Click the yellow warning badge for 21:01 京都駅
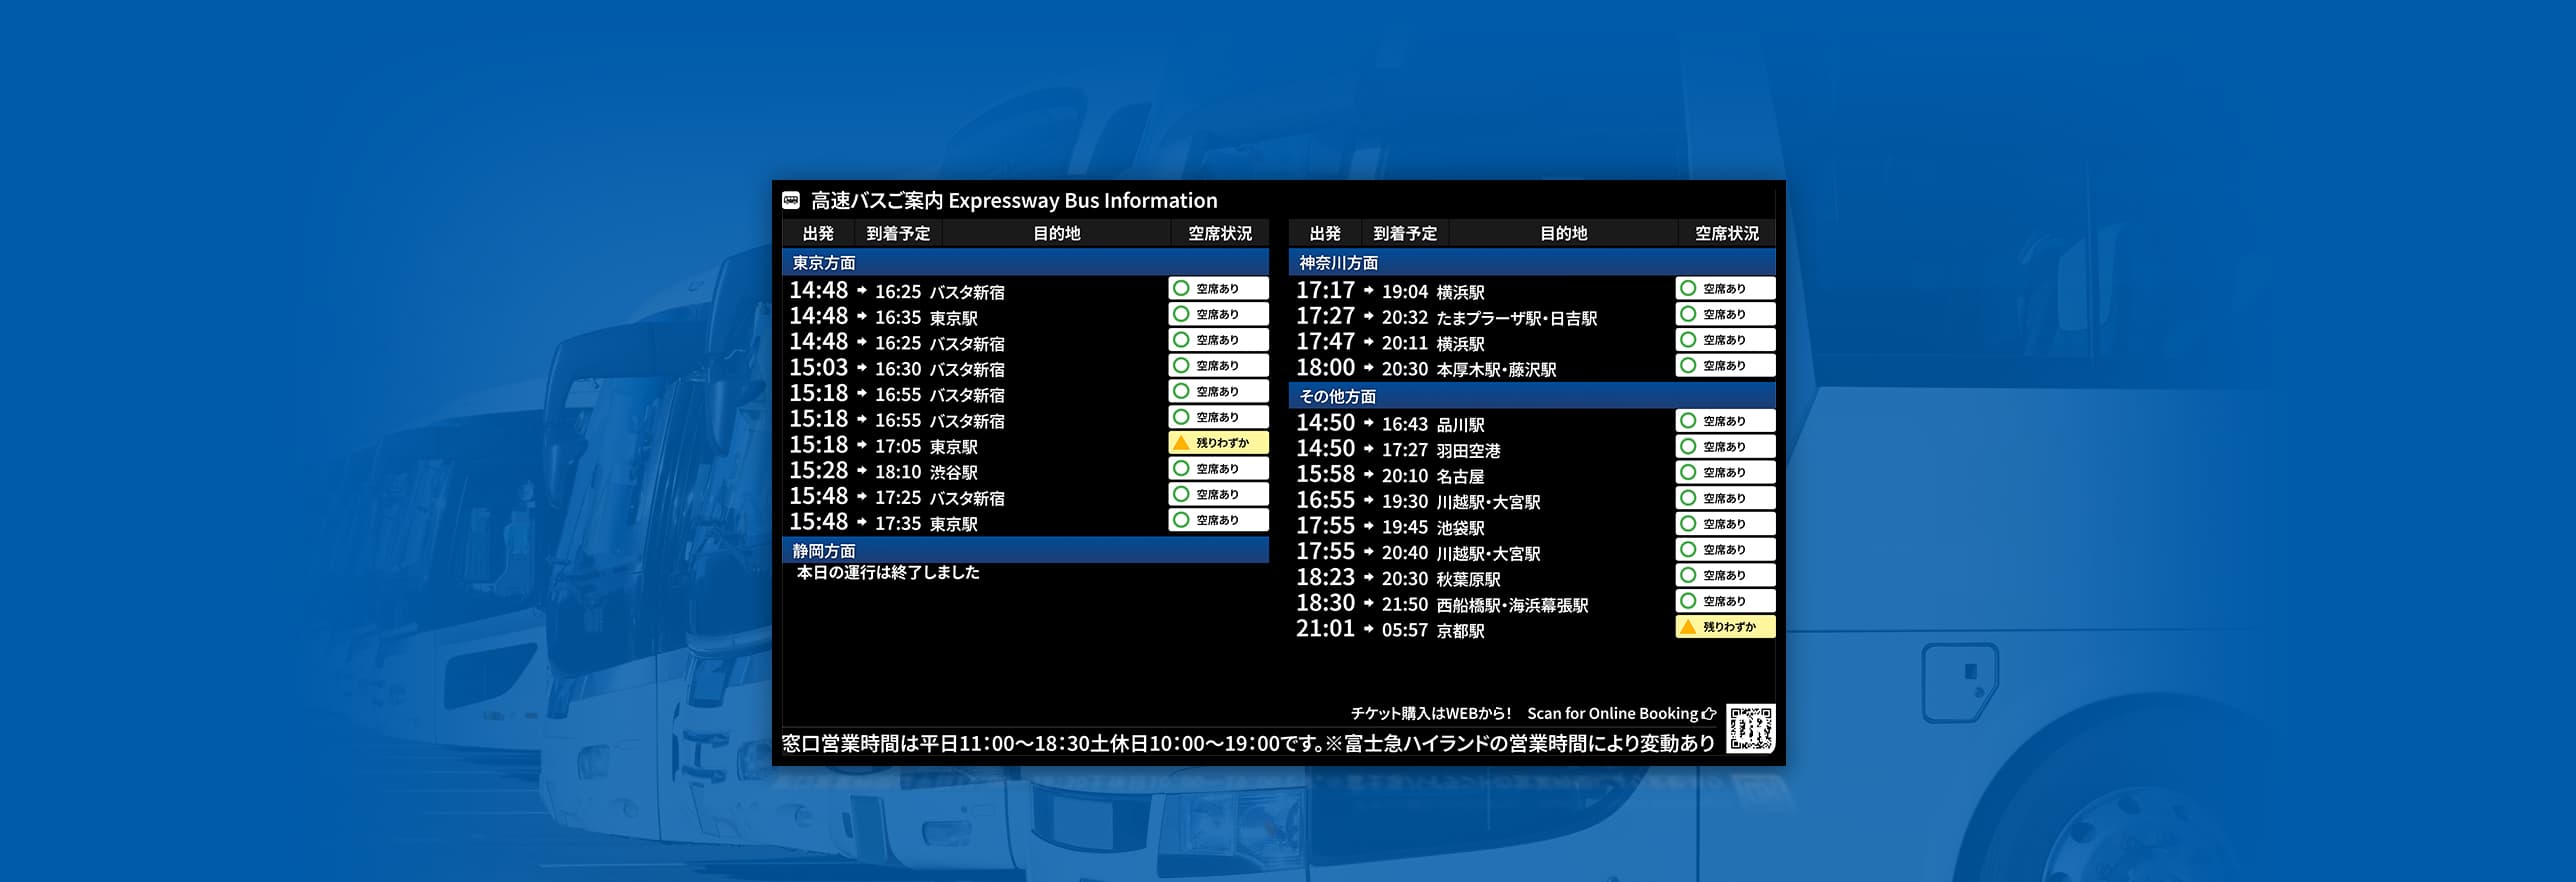The height and width of the screenshot is (882, 2576). [x=1725, y=627]
